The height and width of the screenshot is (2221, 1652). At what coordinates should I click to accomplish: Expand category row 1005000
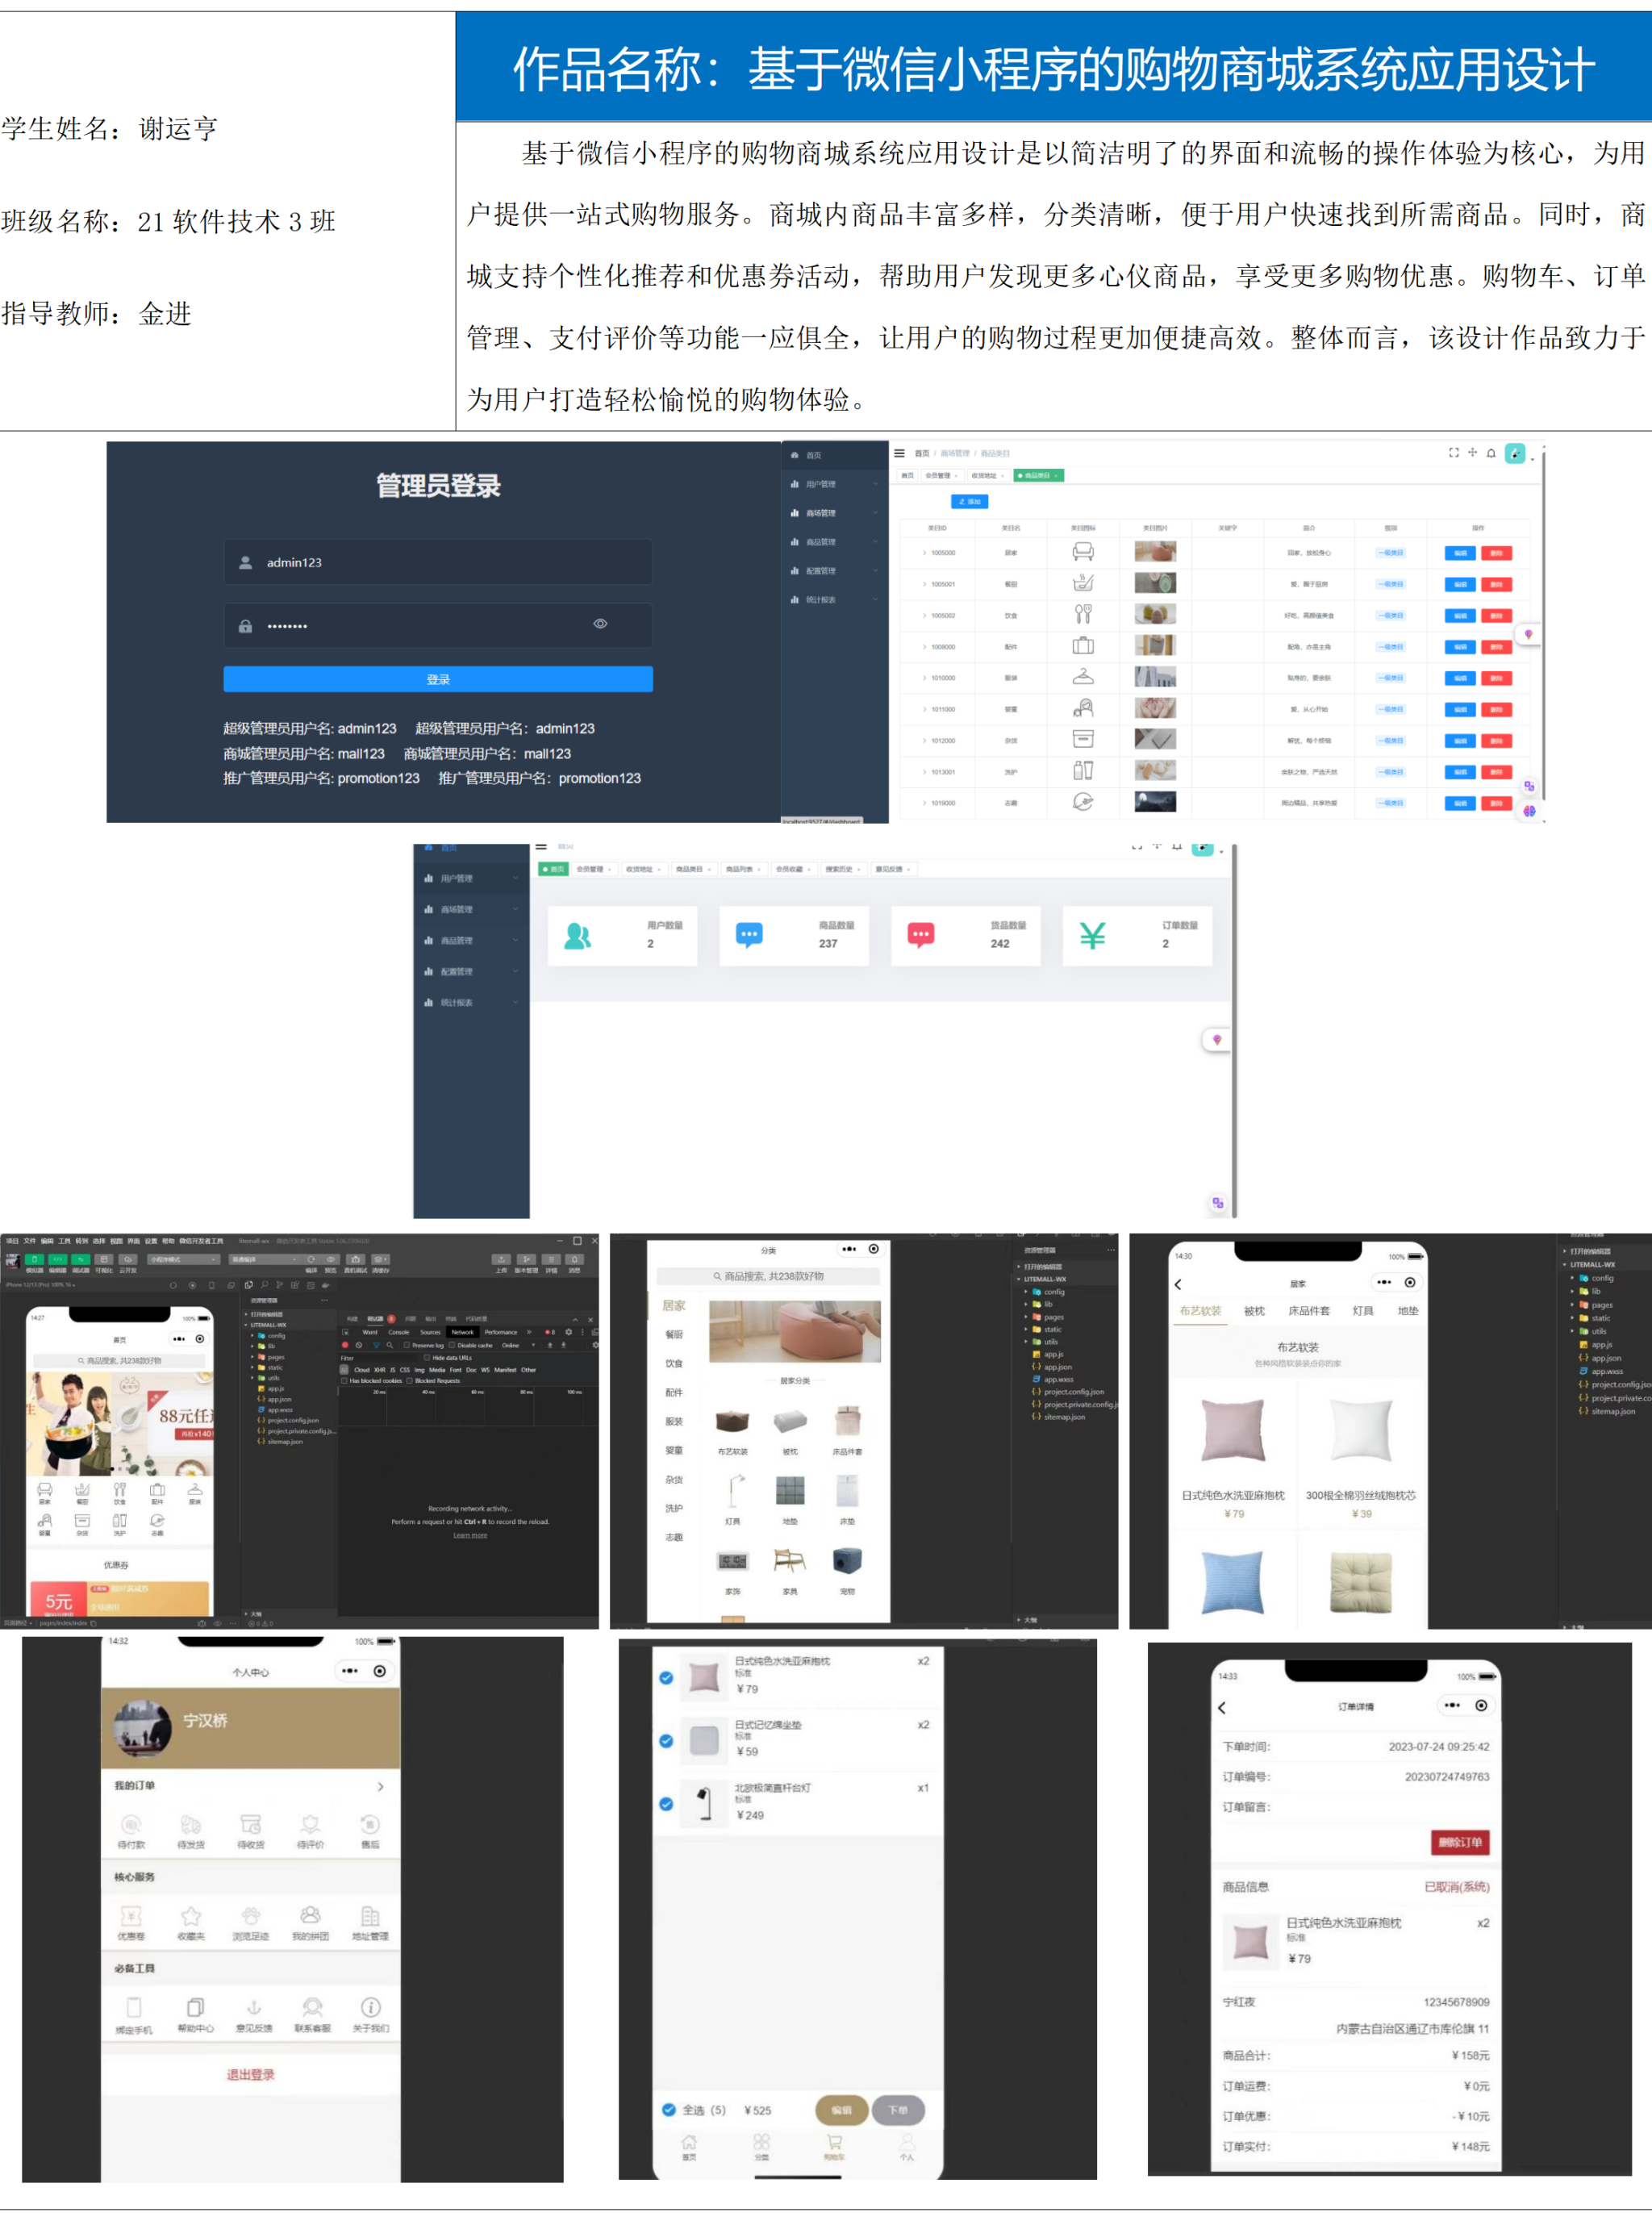[x=924, y=552]
